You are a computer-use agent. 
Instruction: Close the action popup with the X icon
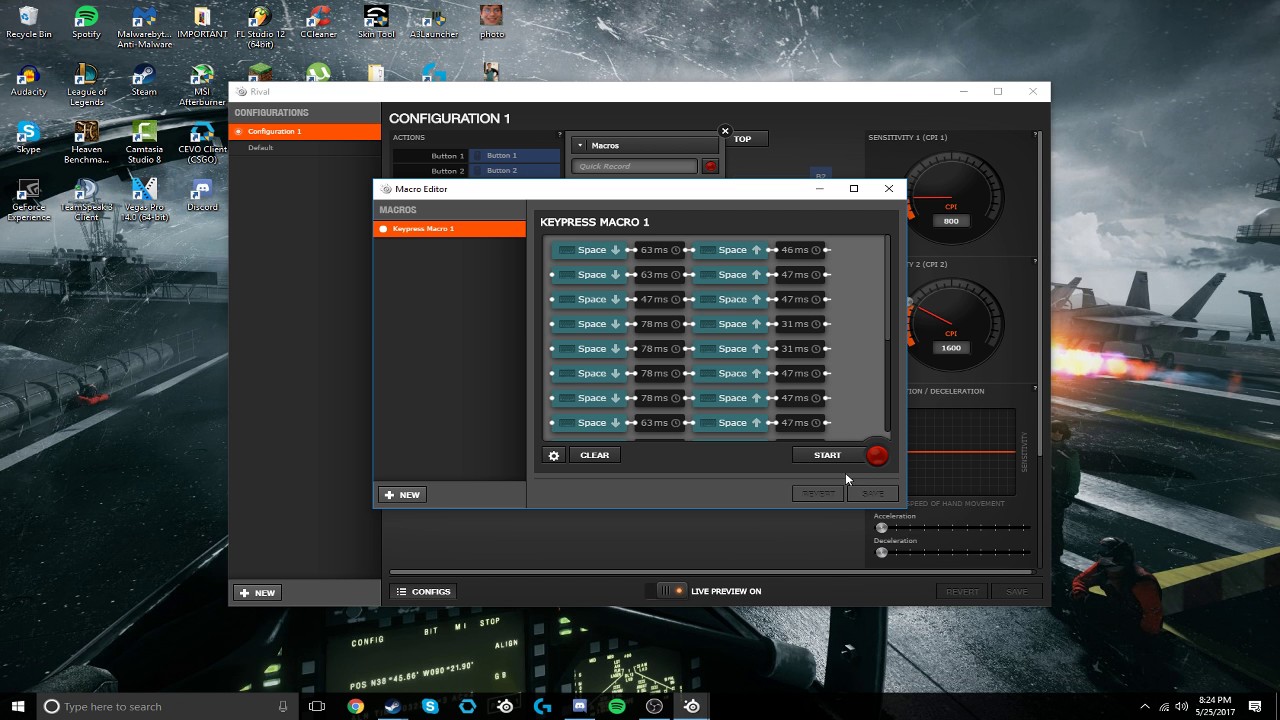click(x=725, y=131)
